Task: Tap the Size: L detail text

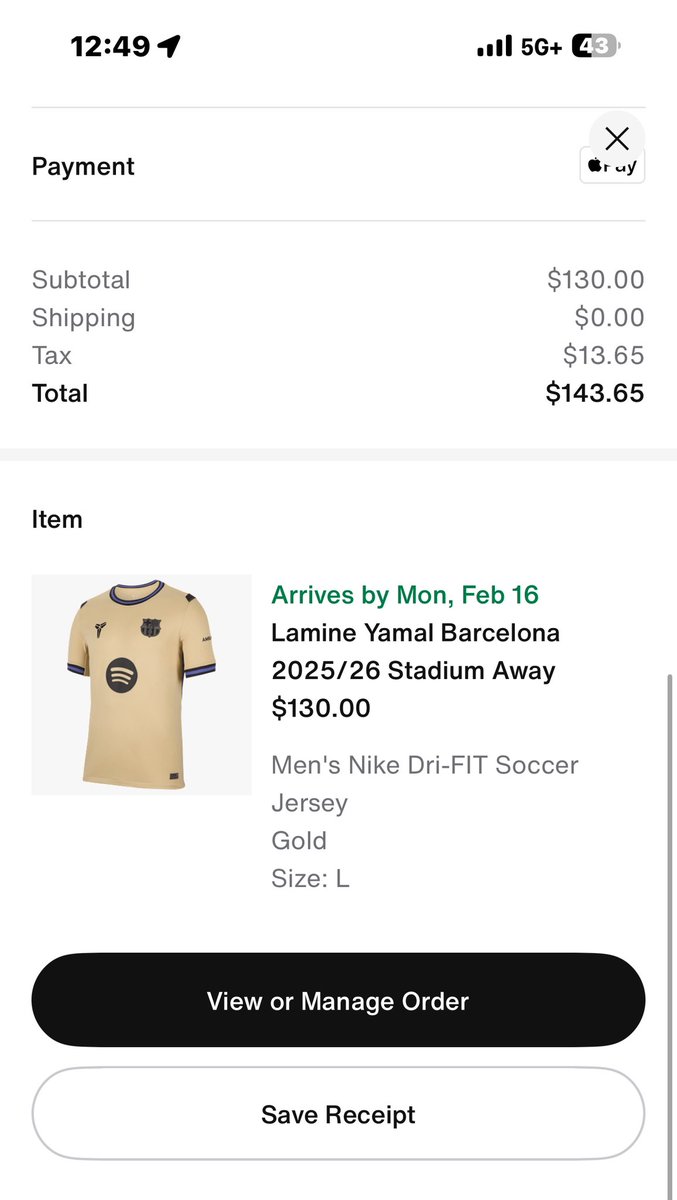Action: pos(310,879)
